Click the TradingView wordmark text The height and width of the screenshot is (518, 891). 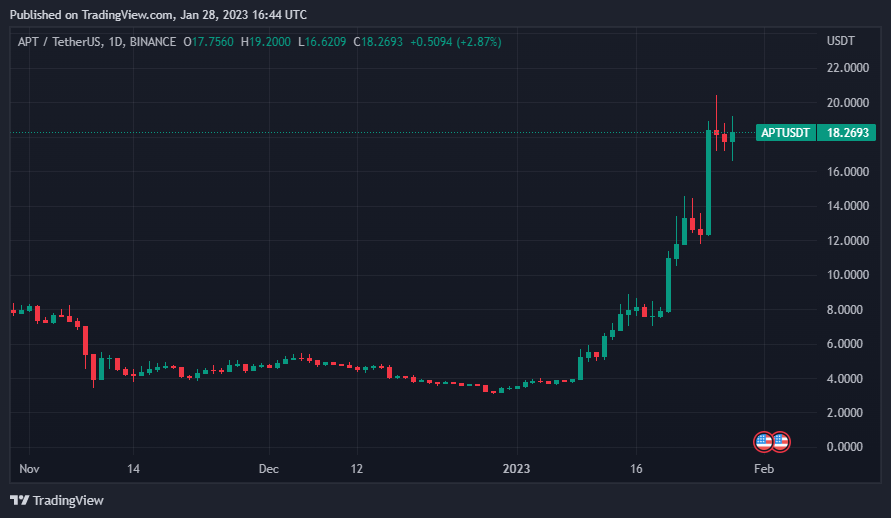tap(68, 500)
